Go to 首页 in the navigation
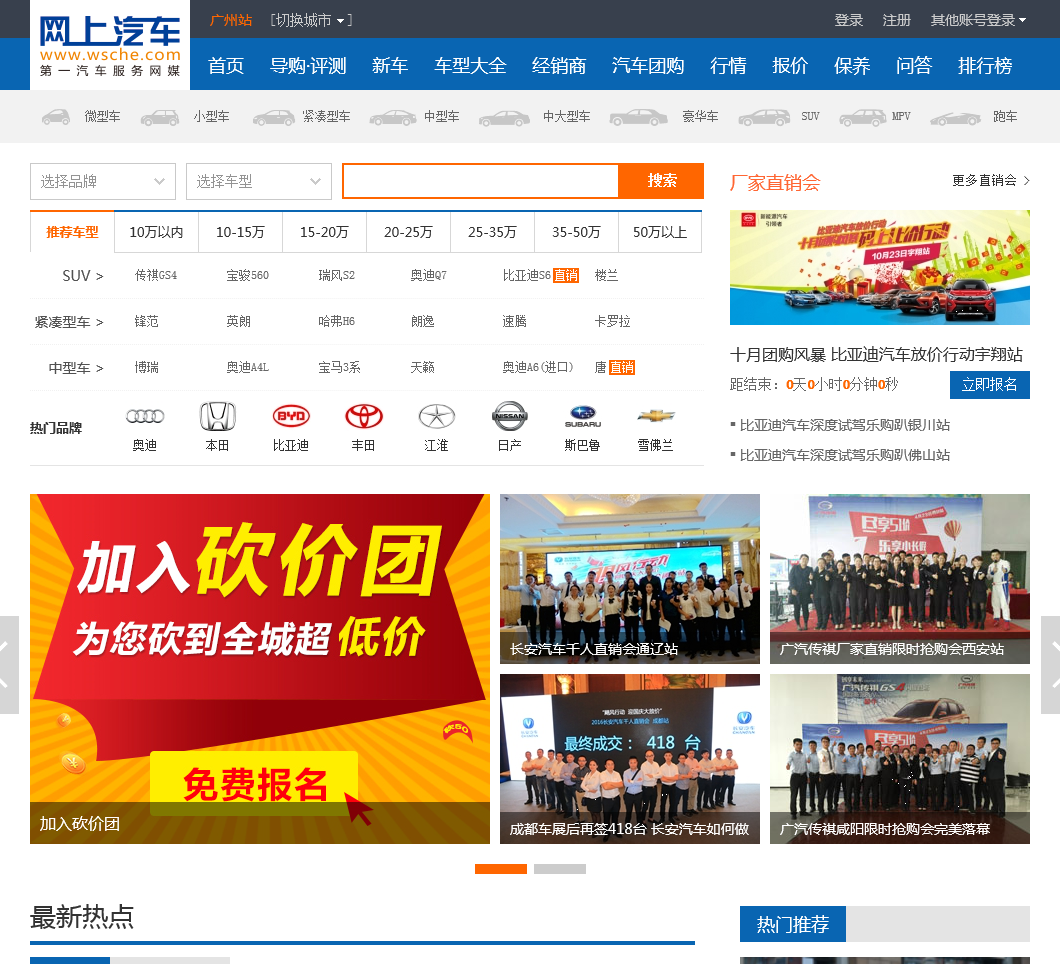 point(226,66)
